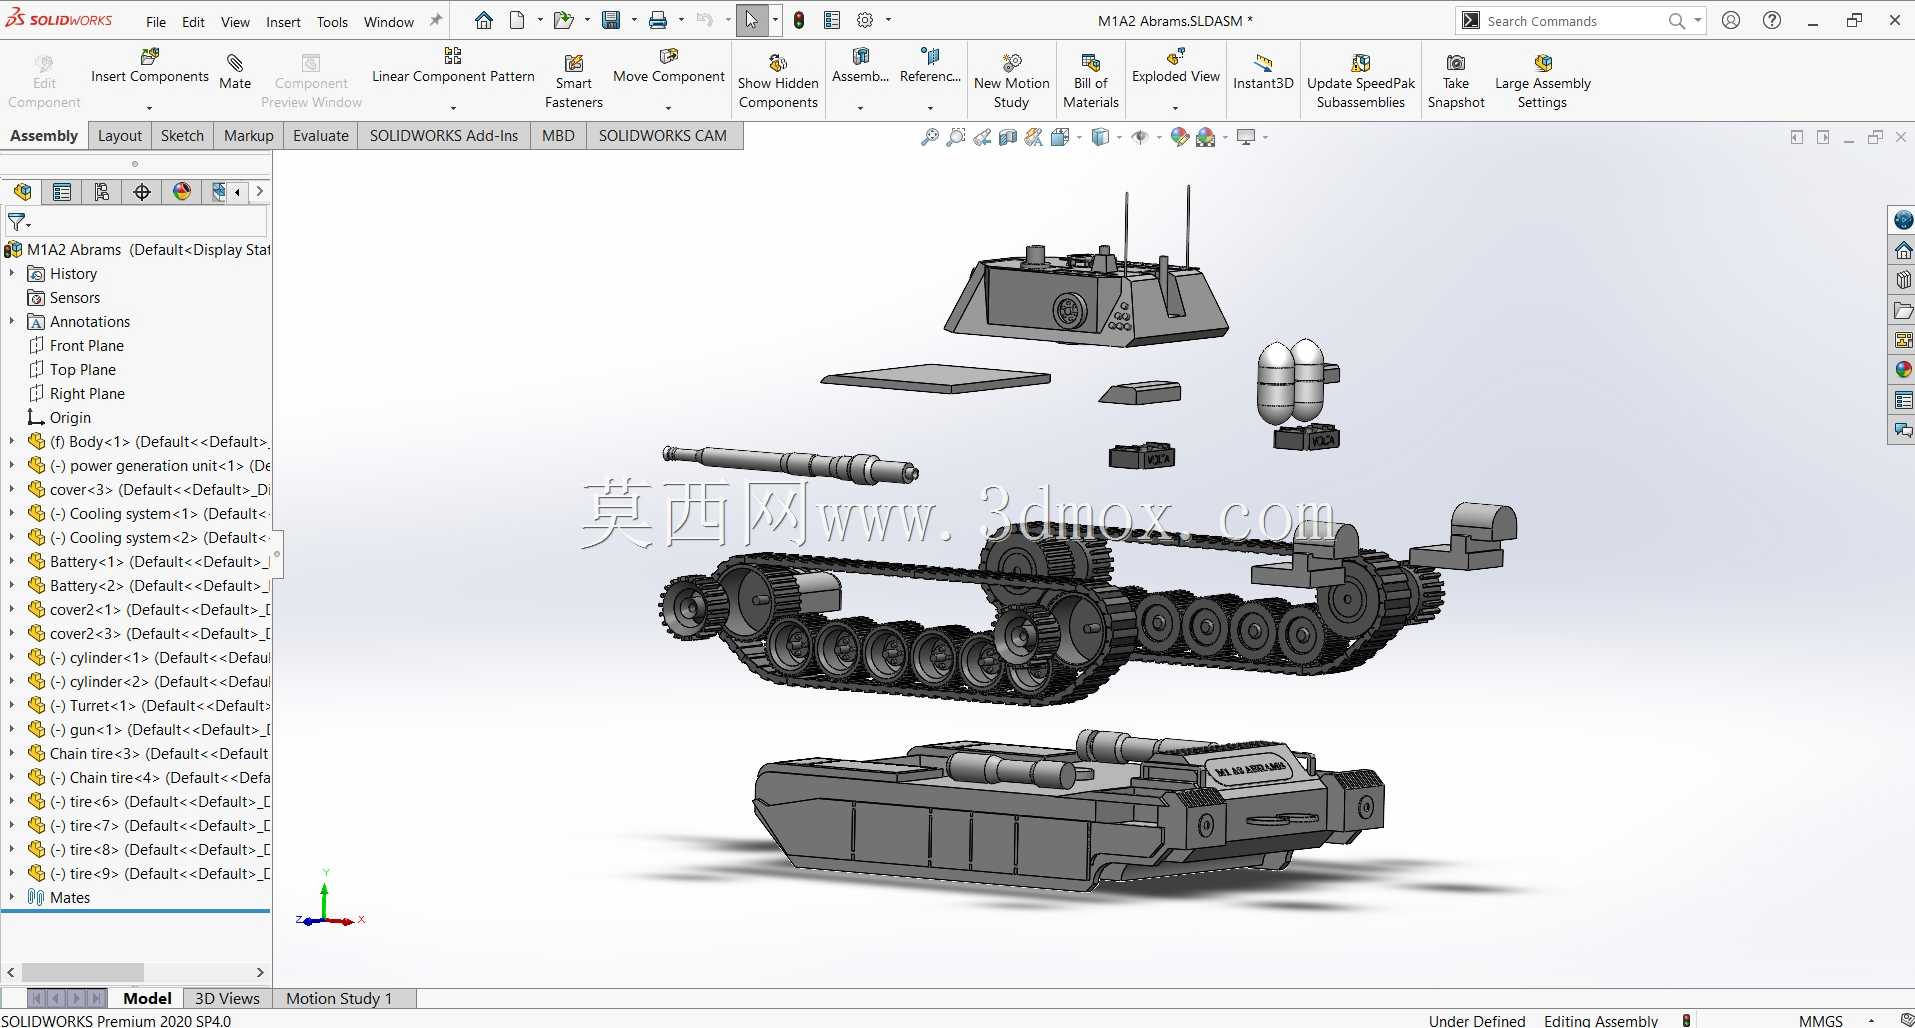Click the Rebuild traffic light icon
Screen dimensions: 1915x1028
pyautogui.click(x=799, y=20)
